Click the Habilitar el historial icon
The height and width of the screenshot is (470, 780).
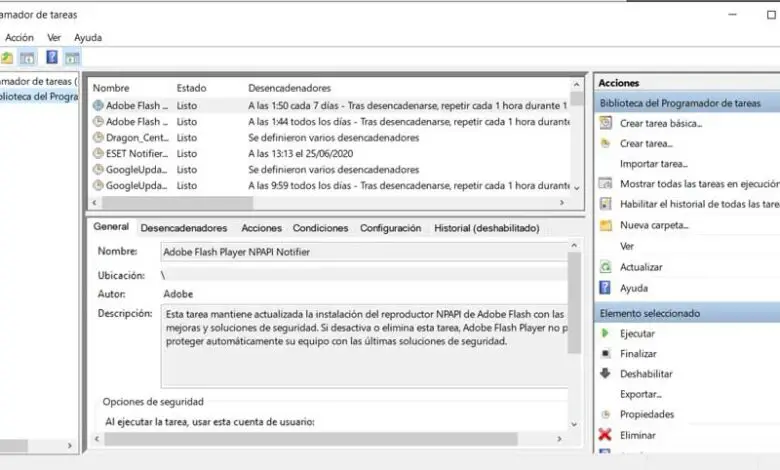coord(605,204)
